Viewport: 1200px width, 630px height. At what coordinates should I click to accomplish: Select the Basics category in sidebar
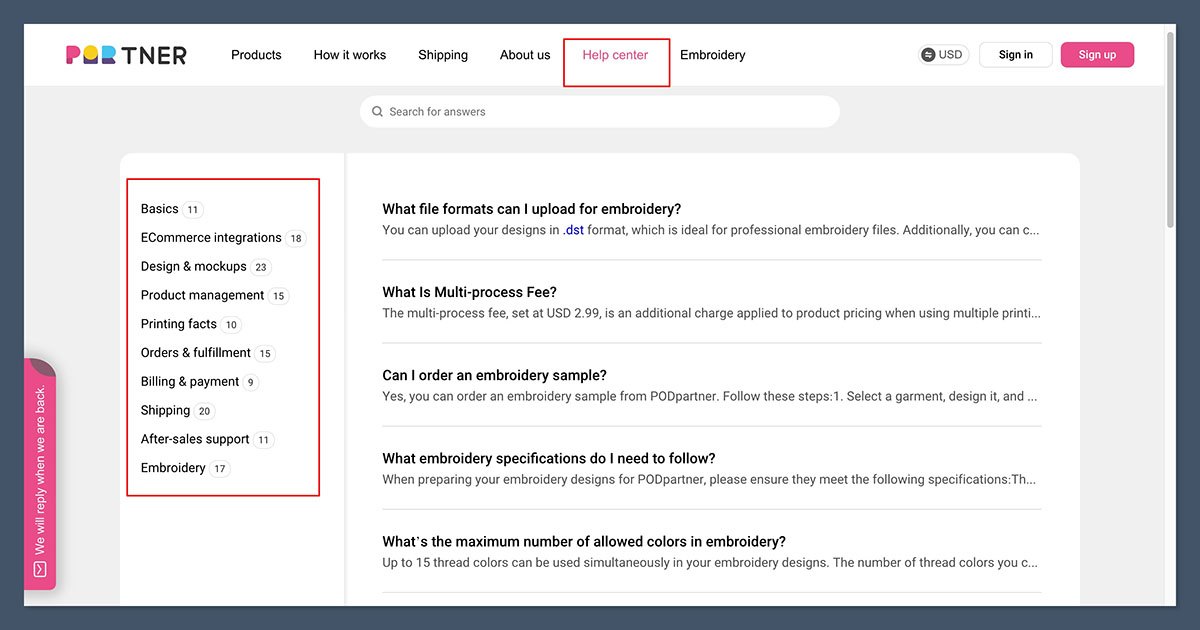[159, 208]
